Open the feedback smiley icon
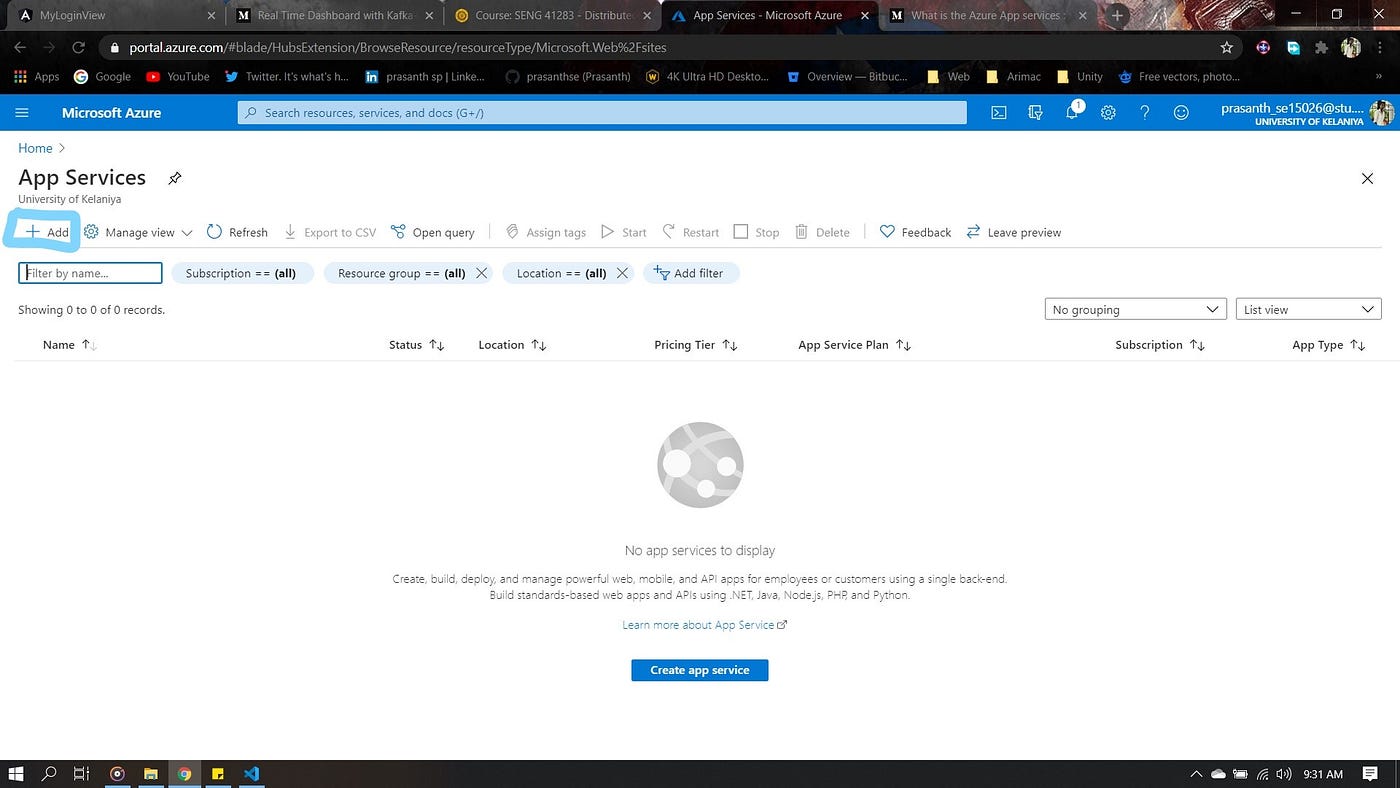The image size is (1400, 788). pos(1181,113)
